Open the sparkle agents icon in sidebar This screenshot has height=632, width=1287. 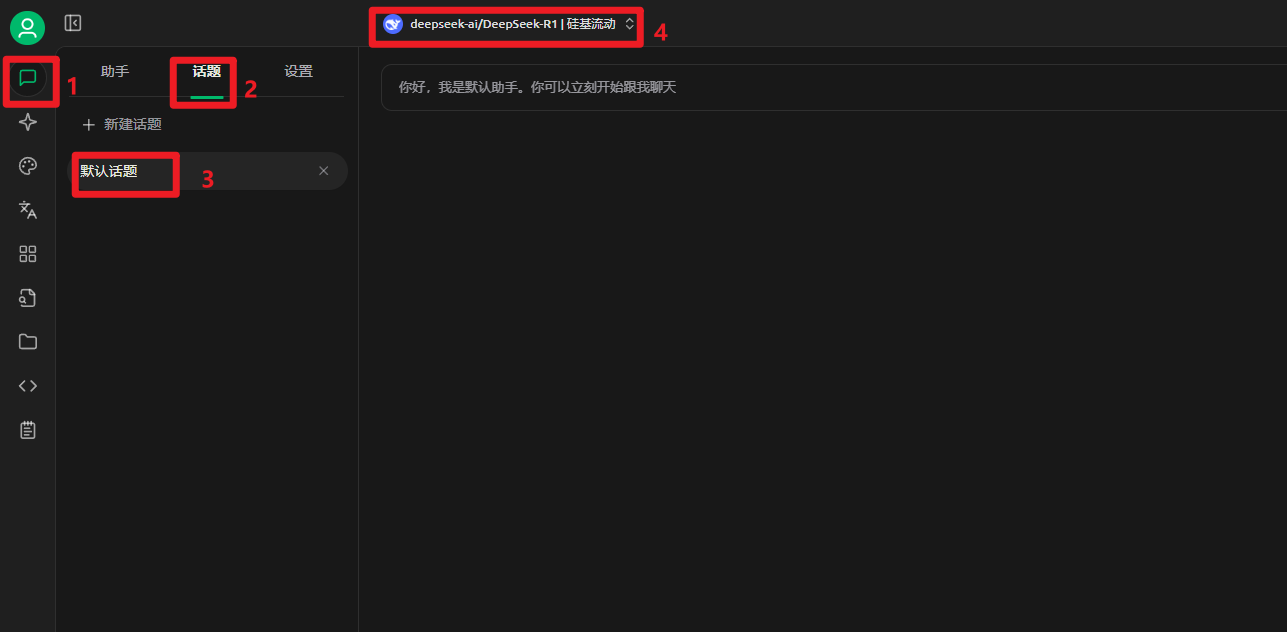[x=28, y=122]
